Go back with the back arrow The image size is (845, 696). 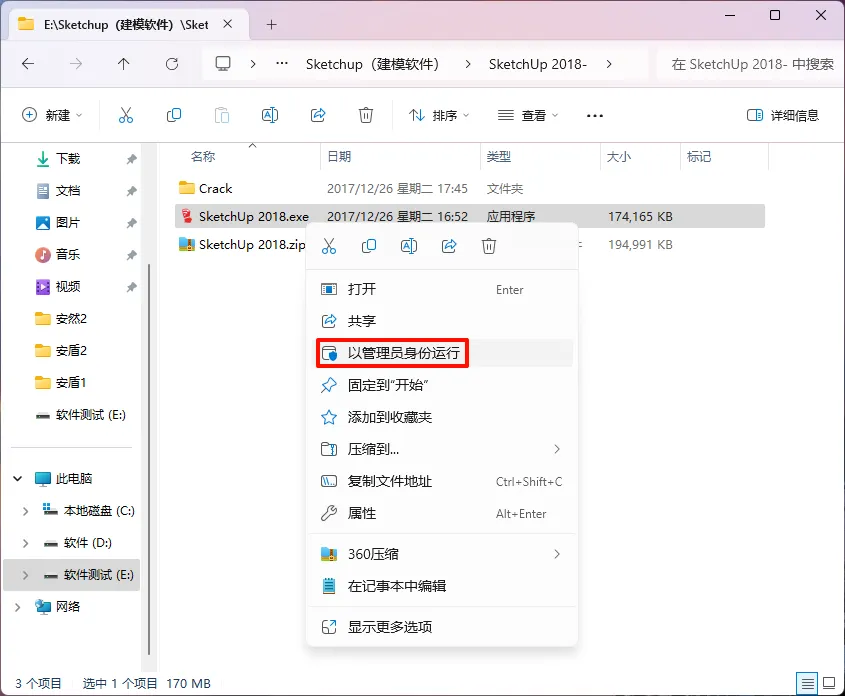(28, 64)
